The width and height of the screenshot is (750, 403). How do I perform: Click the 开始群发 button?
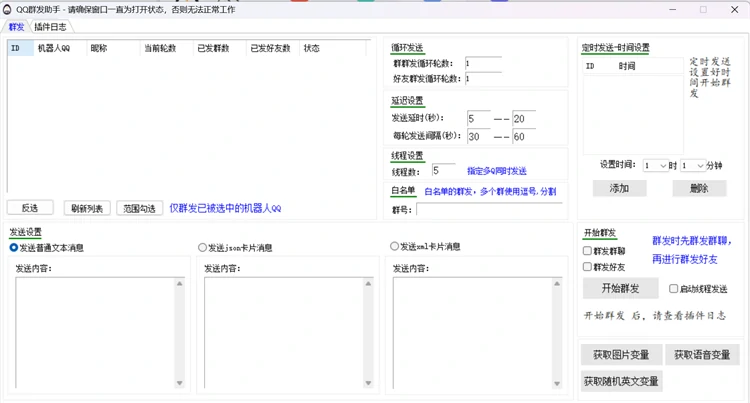[620, 288]
